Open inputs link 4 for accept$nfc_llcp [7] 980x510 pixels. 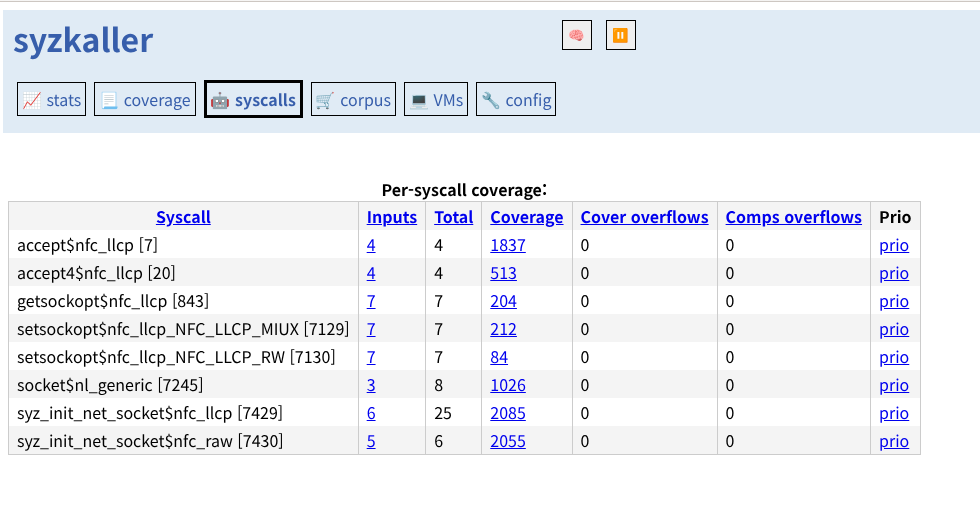tap(371, 245)
